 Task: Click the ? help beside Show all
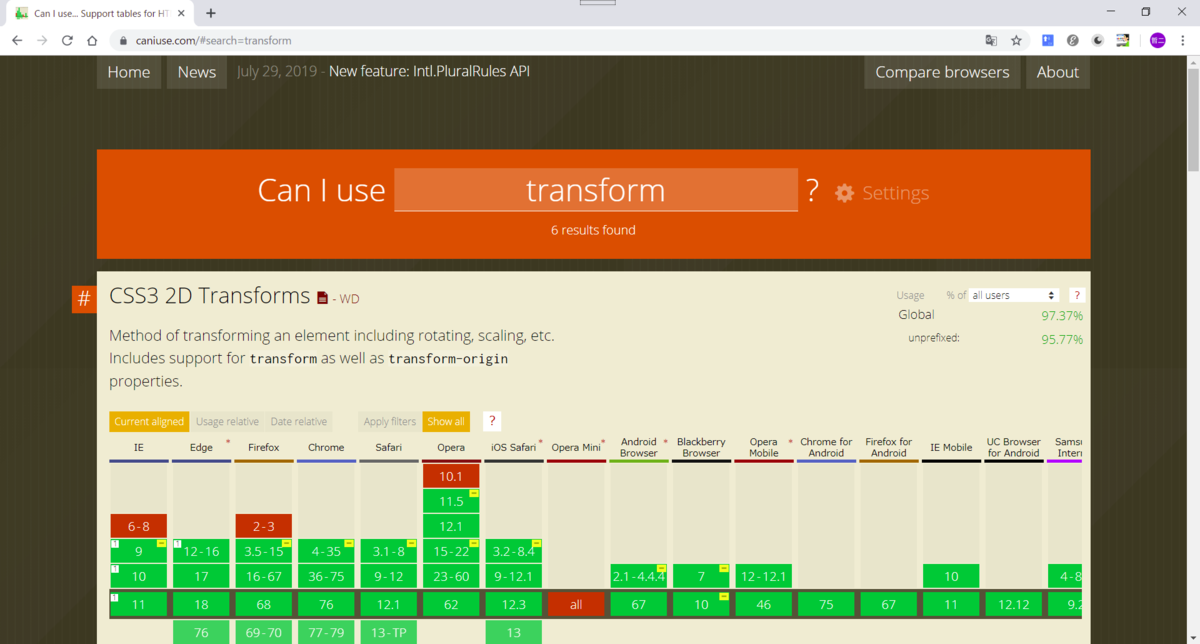[492, 421]
